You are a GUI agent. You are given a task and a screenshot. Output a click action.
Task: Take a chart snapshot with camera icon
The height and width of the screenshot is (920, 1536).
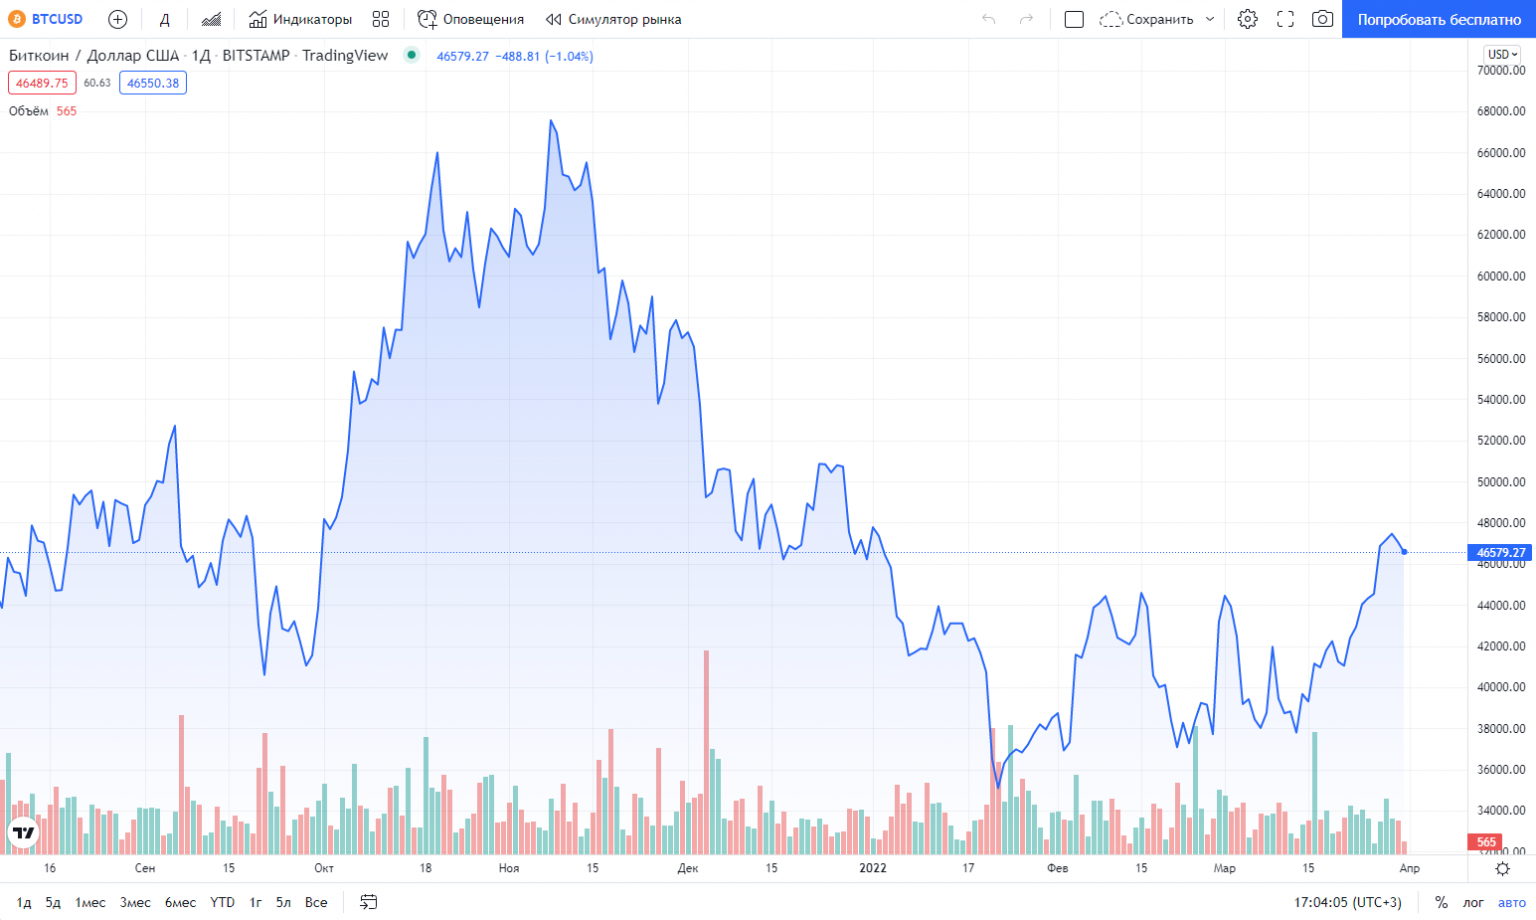[x=1322, y=19]
